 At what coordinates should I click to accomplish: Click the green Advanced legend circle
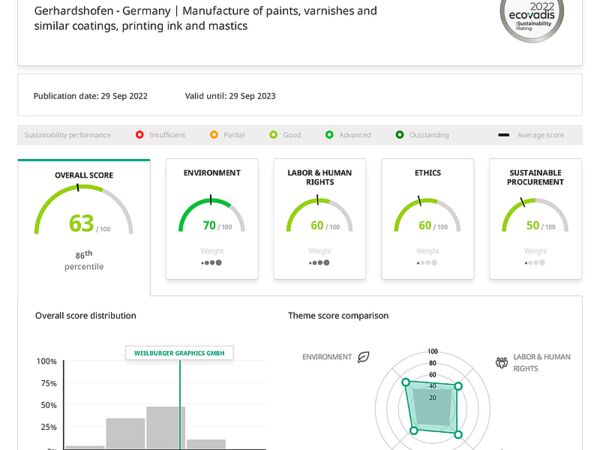[x=329, y=135]
